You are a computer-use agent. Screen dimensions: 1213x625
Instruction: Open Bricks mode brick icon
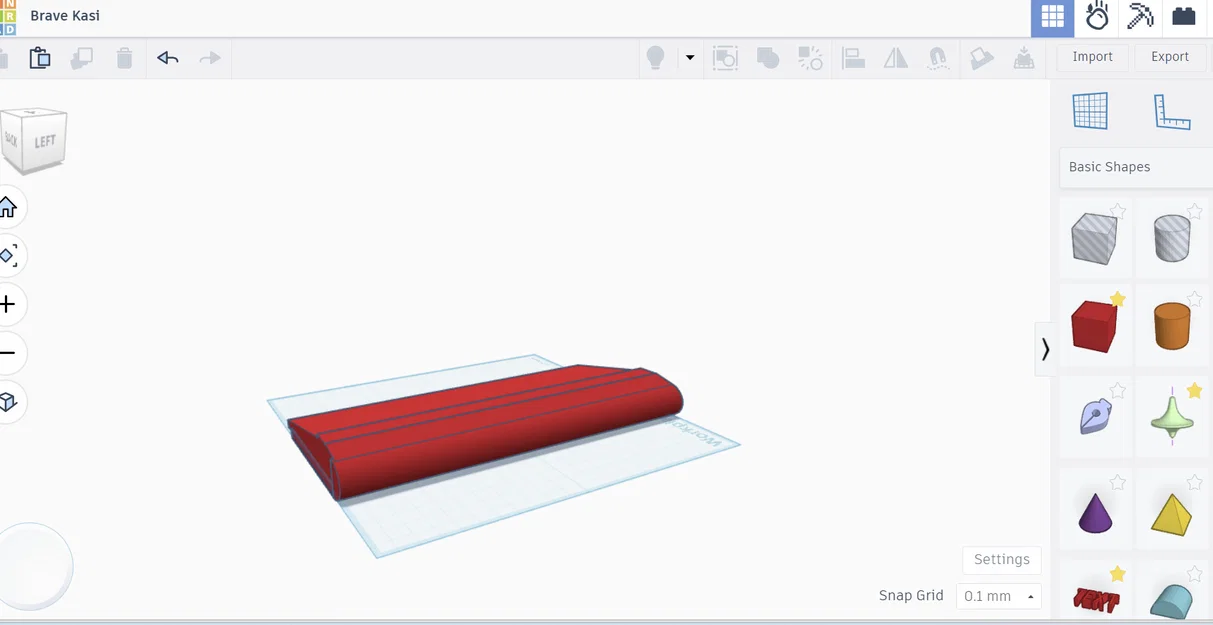pyautogui.click(x=1184, y=16)
